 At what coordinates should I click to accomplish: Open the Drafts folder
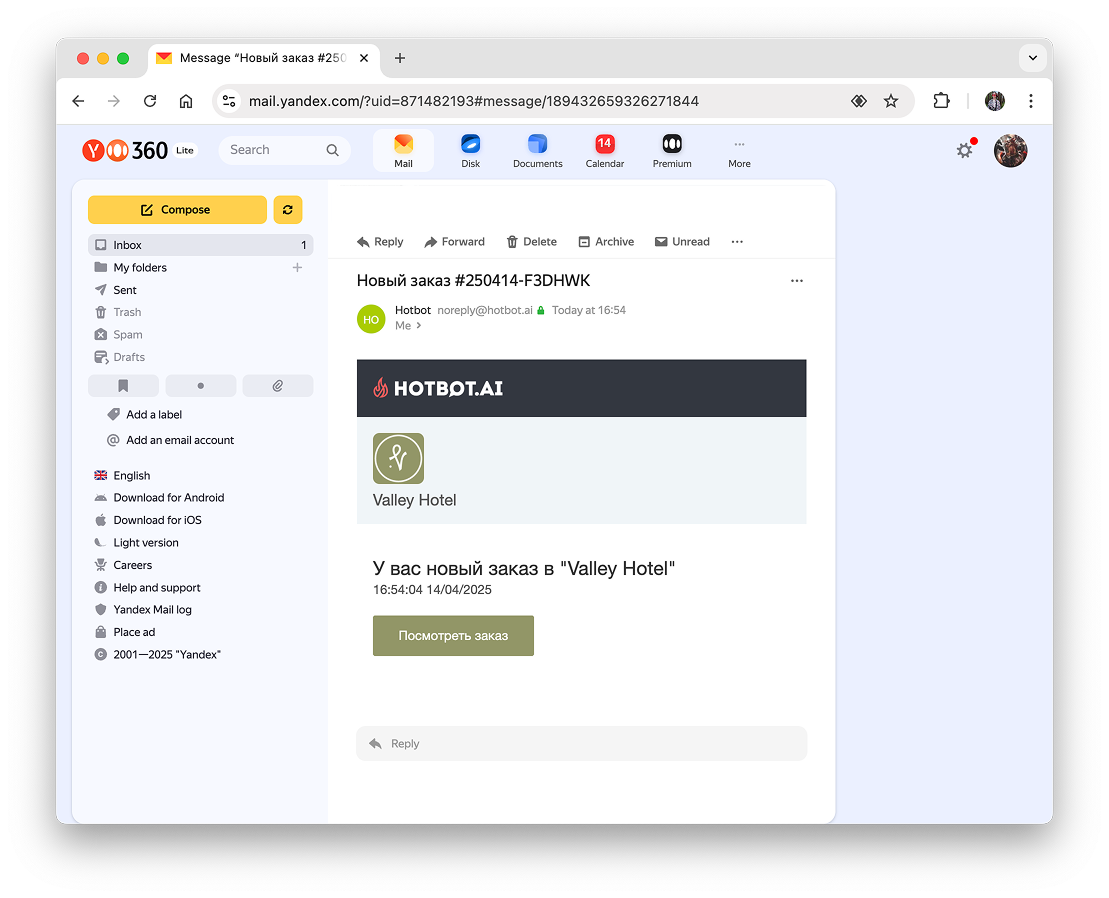click(x=129, y=357)
